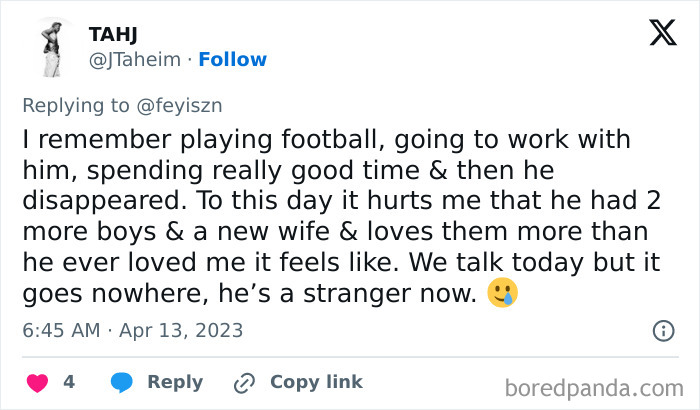Screen dimensions: 700x410
Task: Open the tweet info circle icon
Action: pyautogui.click(x=662, y=330)
